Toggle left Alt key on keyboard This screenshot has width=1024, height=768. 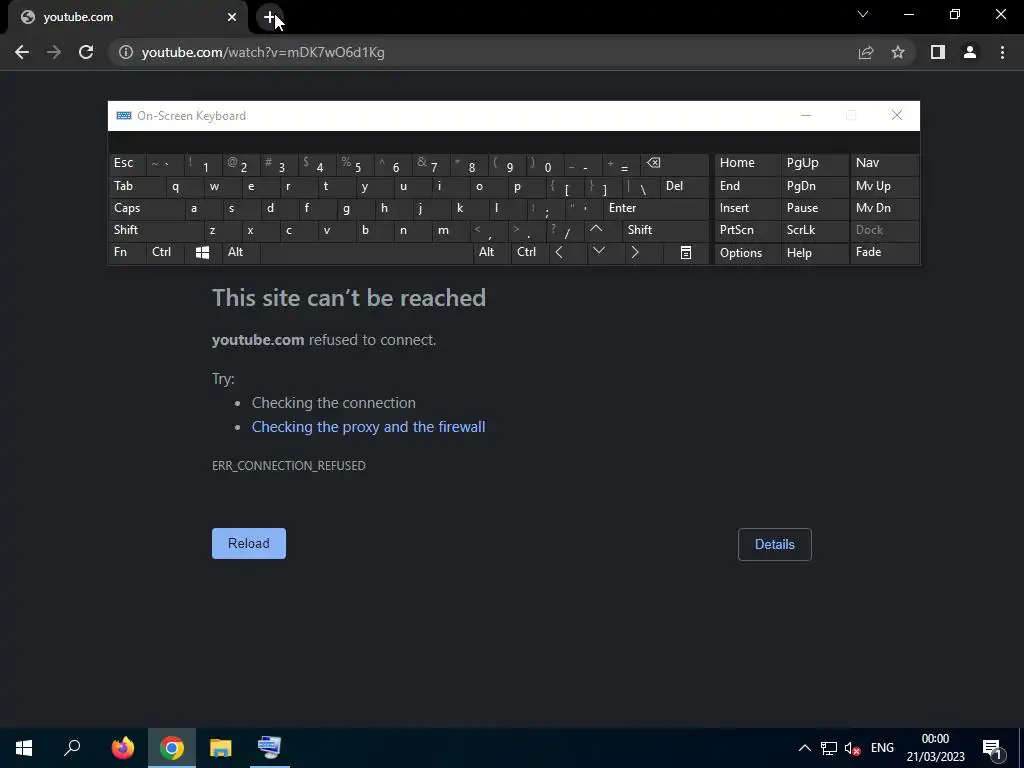point(241,253)
